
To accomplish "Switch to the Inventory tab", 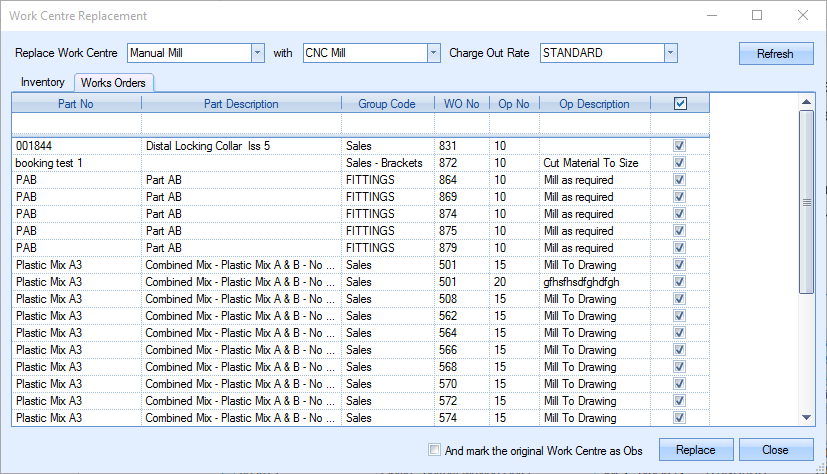I will 42,82.
